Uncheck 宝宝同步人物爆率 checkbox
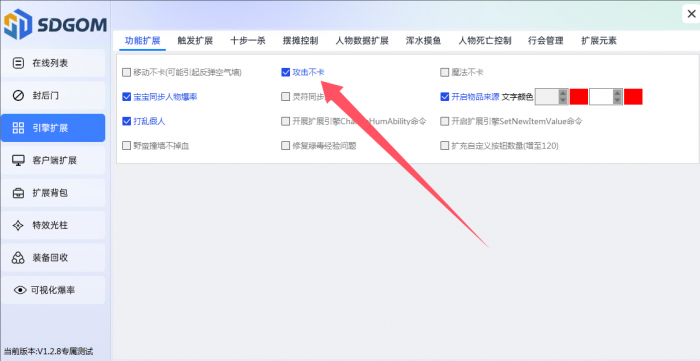 (x=126, y=97)
